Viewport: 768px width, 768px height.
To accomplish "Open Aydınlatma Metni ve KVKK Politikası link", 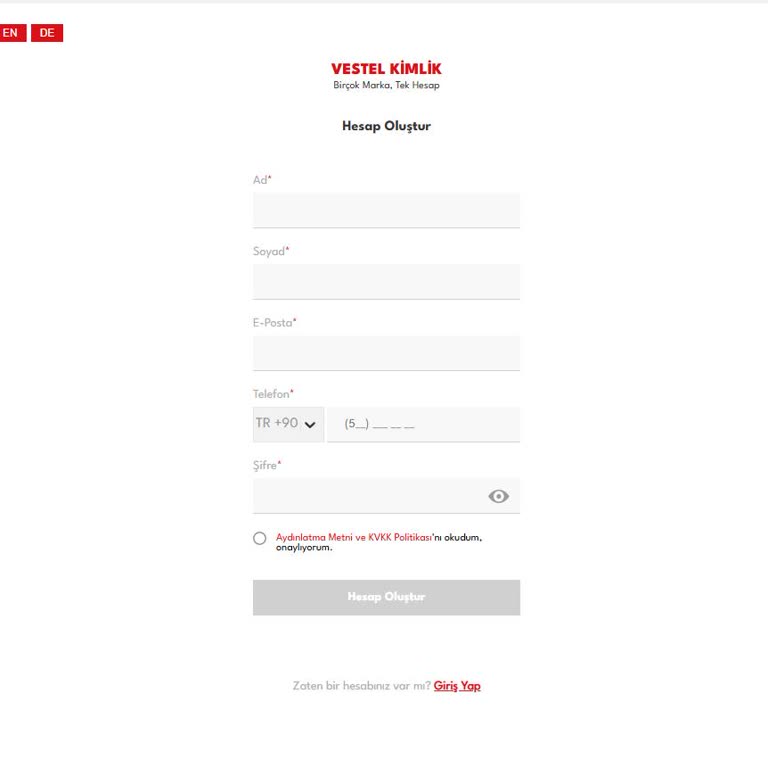I will point(354,537).
